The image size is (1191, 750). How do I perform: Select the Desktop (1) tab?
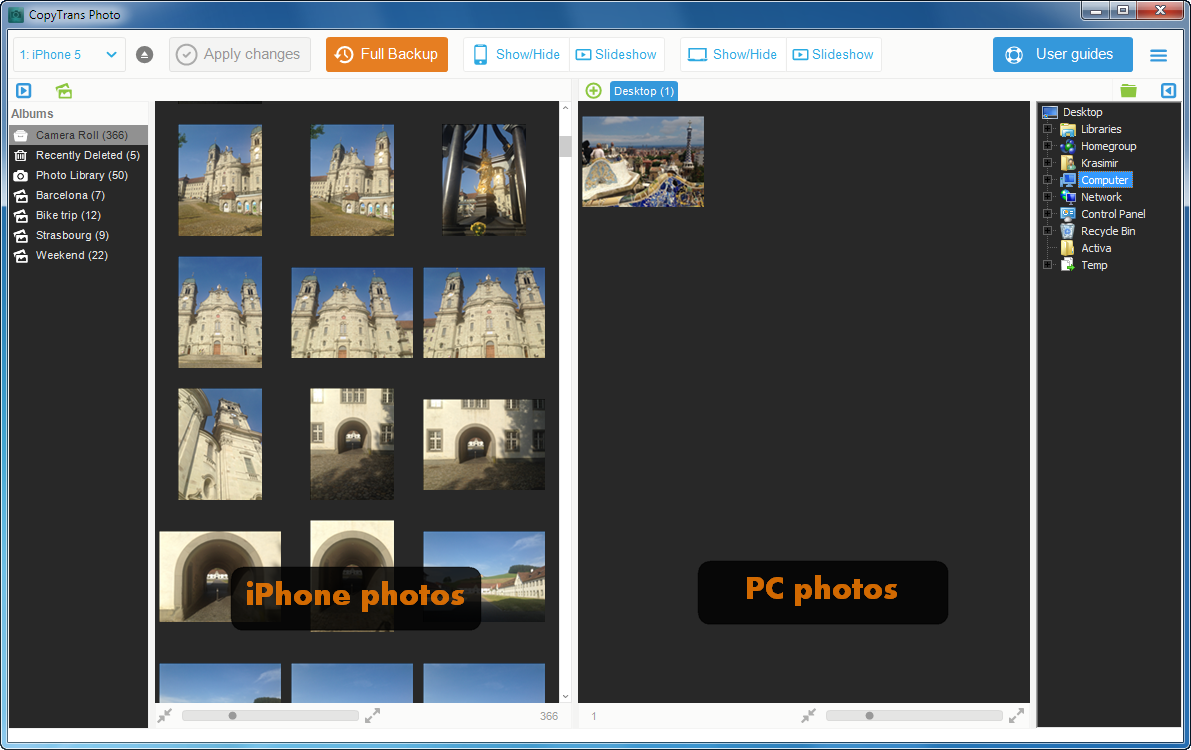pos(643,91)
